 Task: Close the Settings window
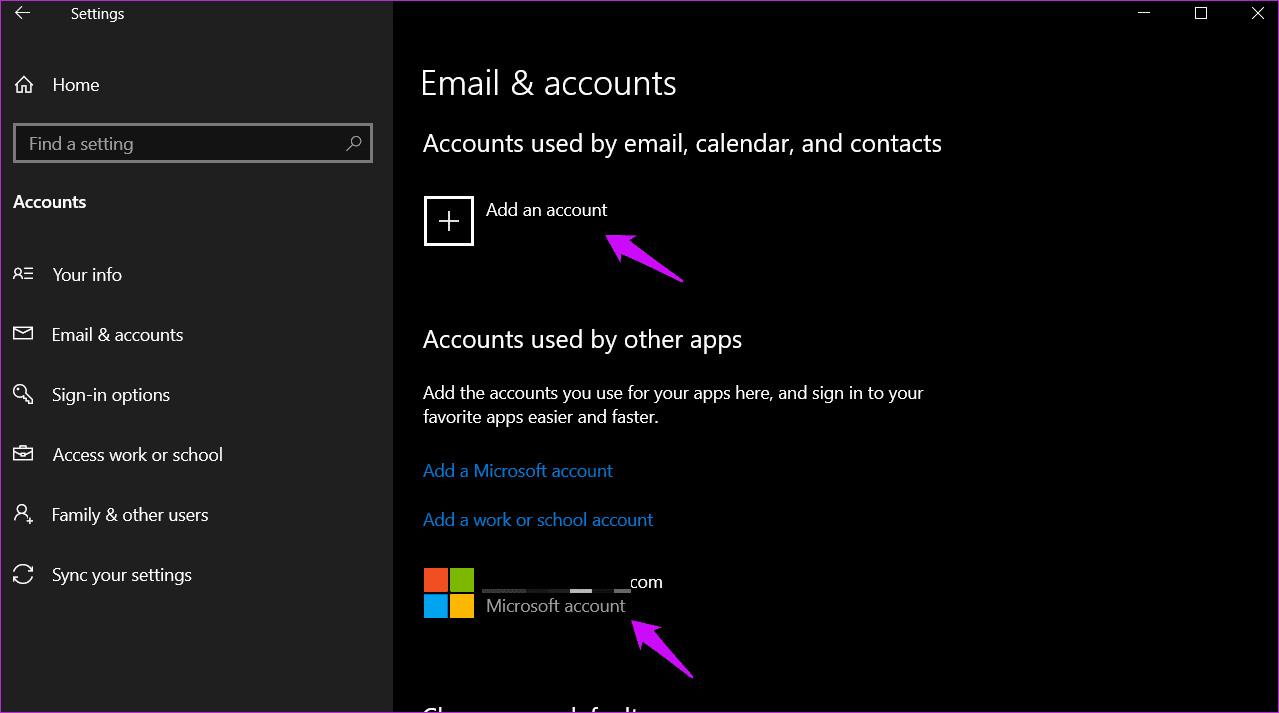tap(1257, 14)
